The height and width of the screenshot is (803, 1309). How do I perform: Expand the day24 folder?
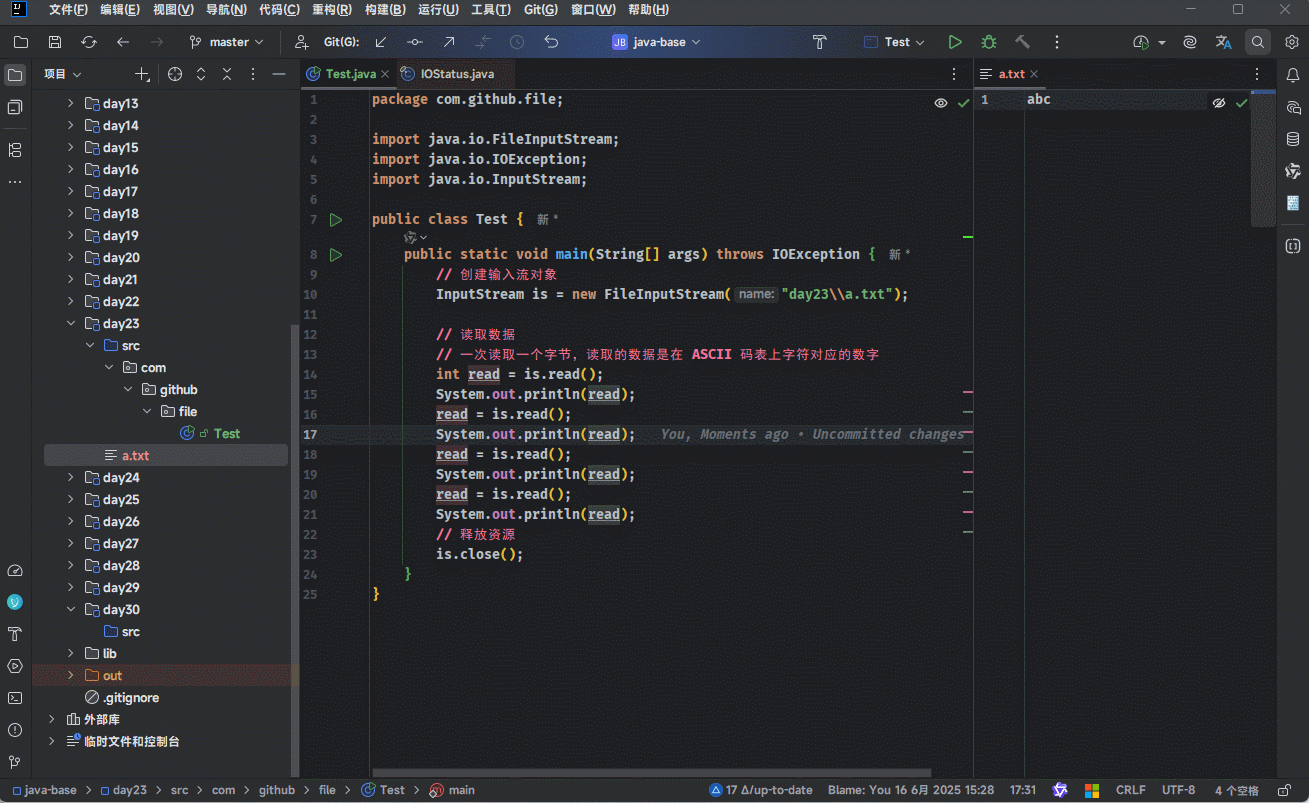(x=71, y=478)
